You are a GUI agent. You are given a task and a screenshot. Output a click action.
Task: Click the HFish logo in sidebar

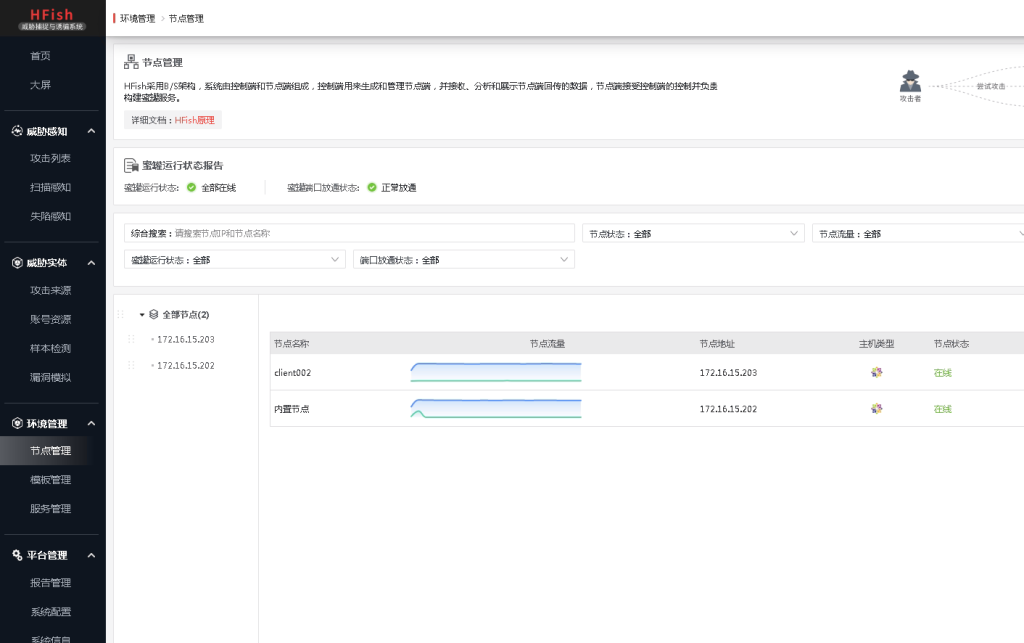tap(53, 18)
